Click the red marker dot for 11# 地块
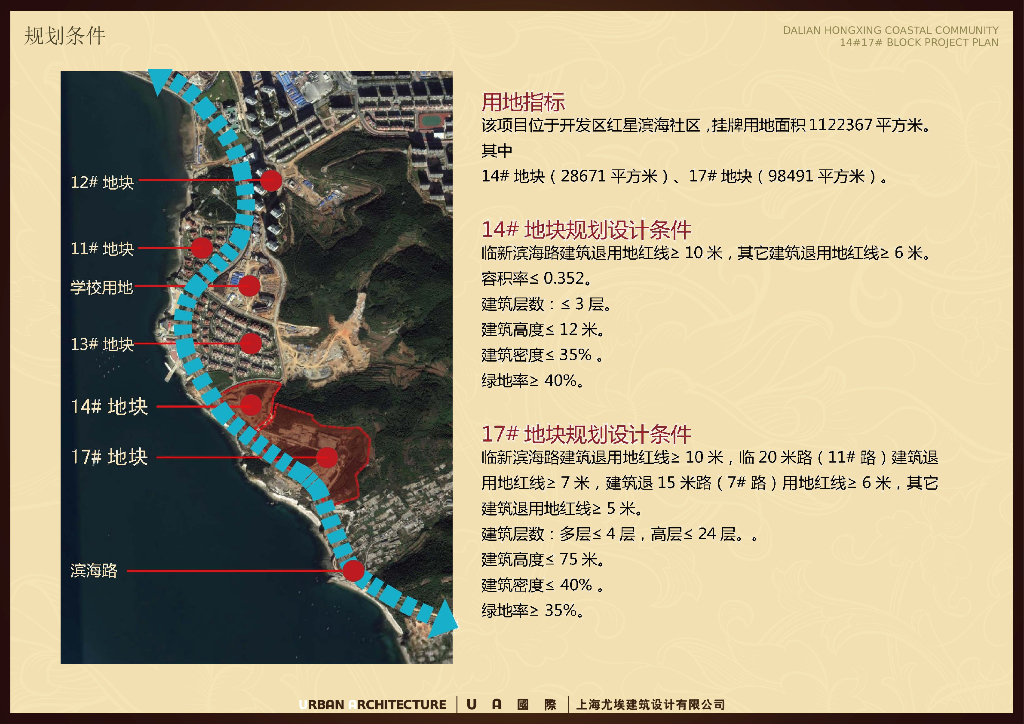Image resolution: width=1024 pixels, height=724 pixels. (x=202, y=248)
